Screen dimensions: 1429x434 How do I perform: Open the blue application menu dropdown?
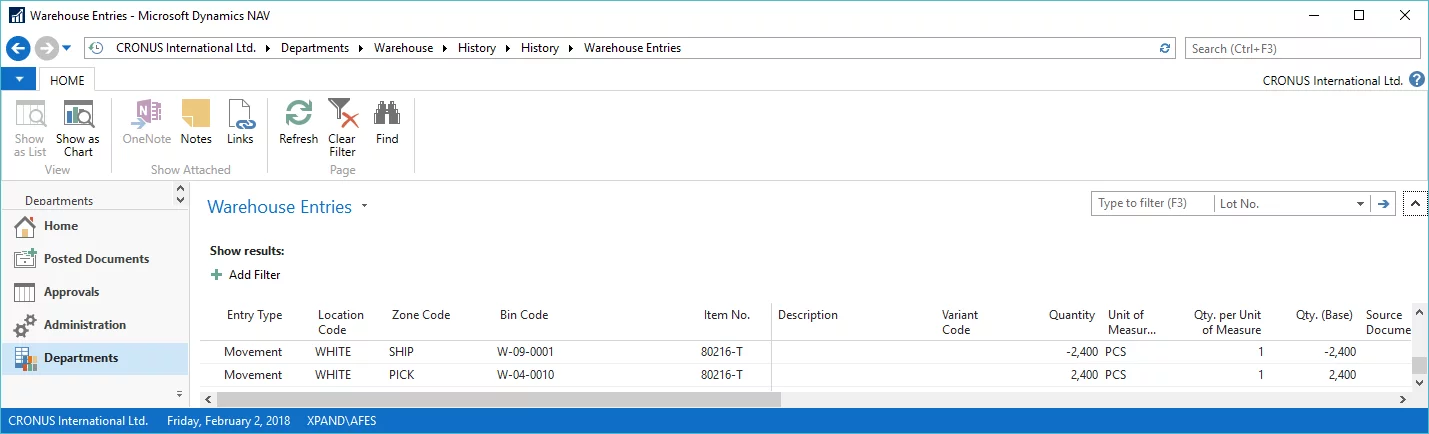click(19, 80)
